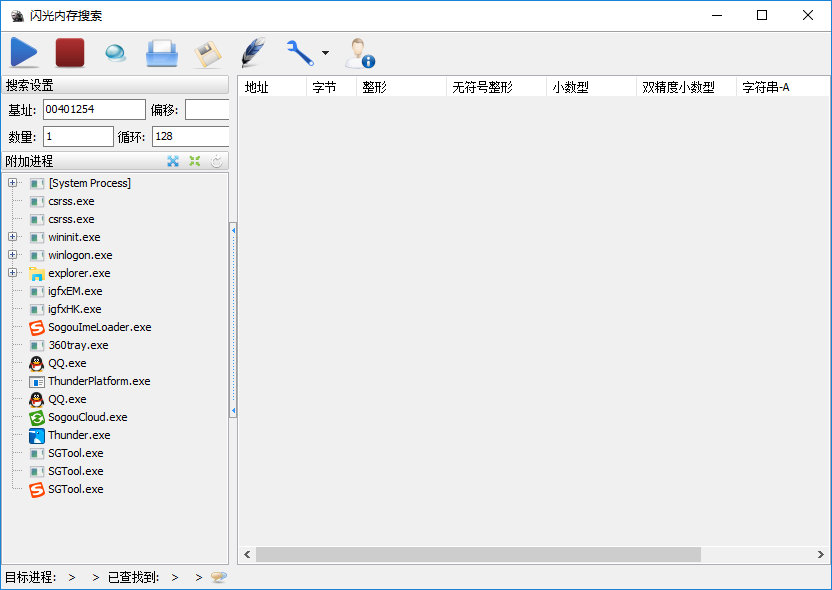Start the memory search with the blue play button

coord(24,53)
